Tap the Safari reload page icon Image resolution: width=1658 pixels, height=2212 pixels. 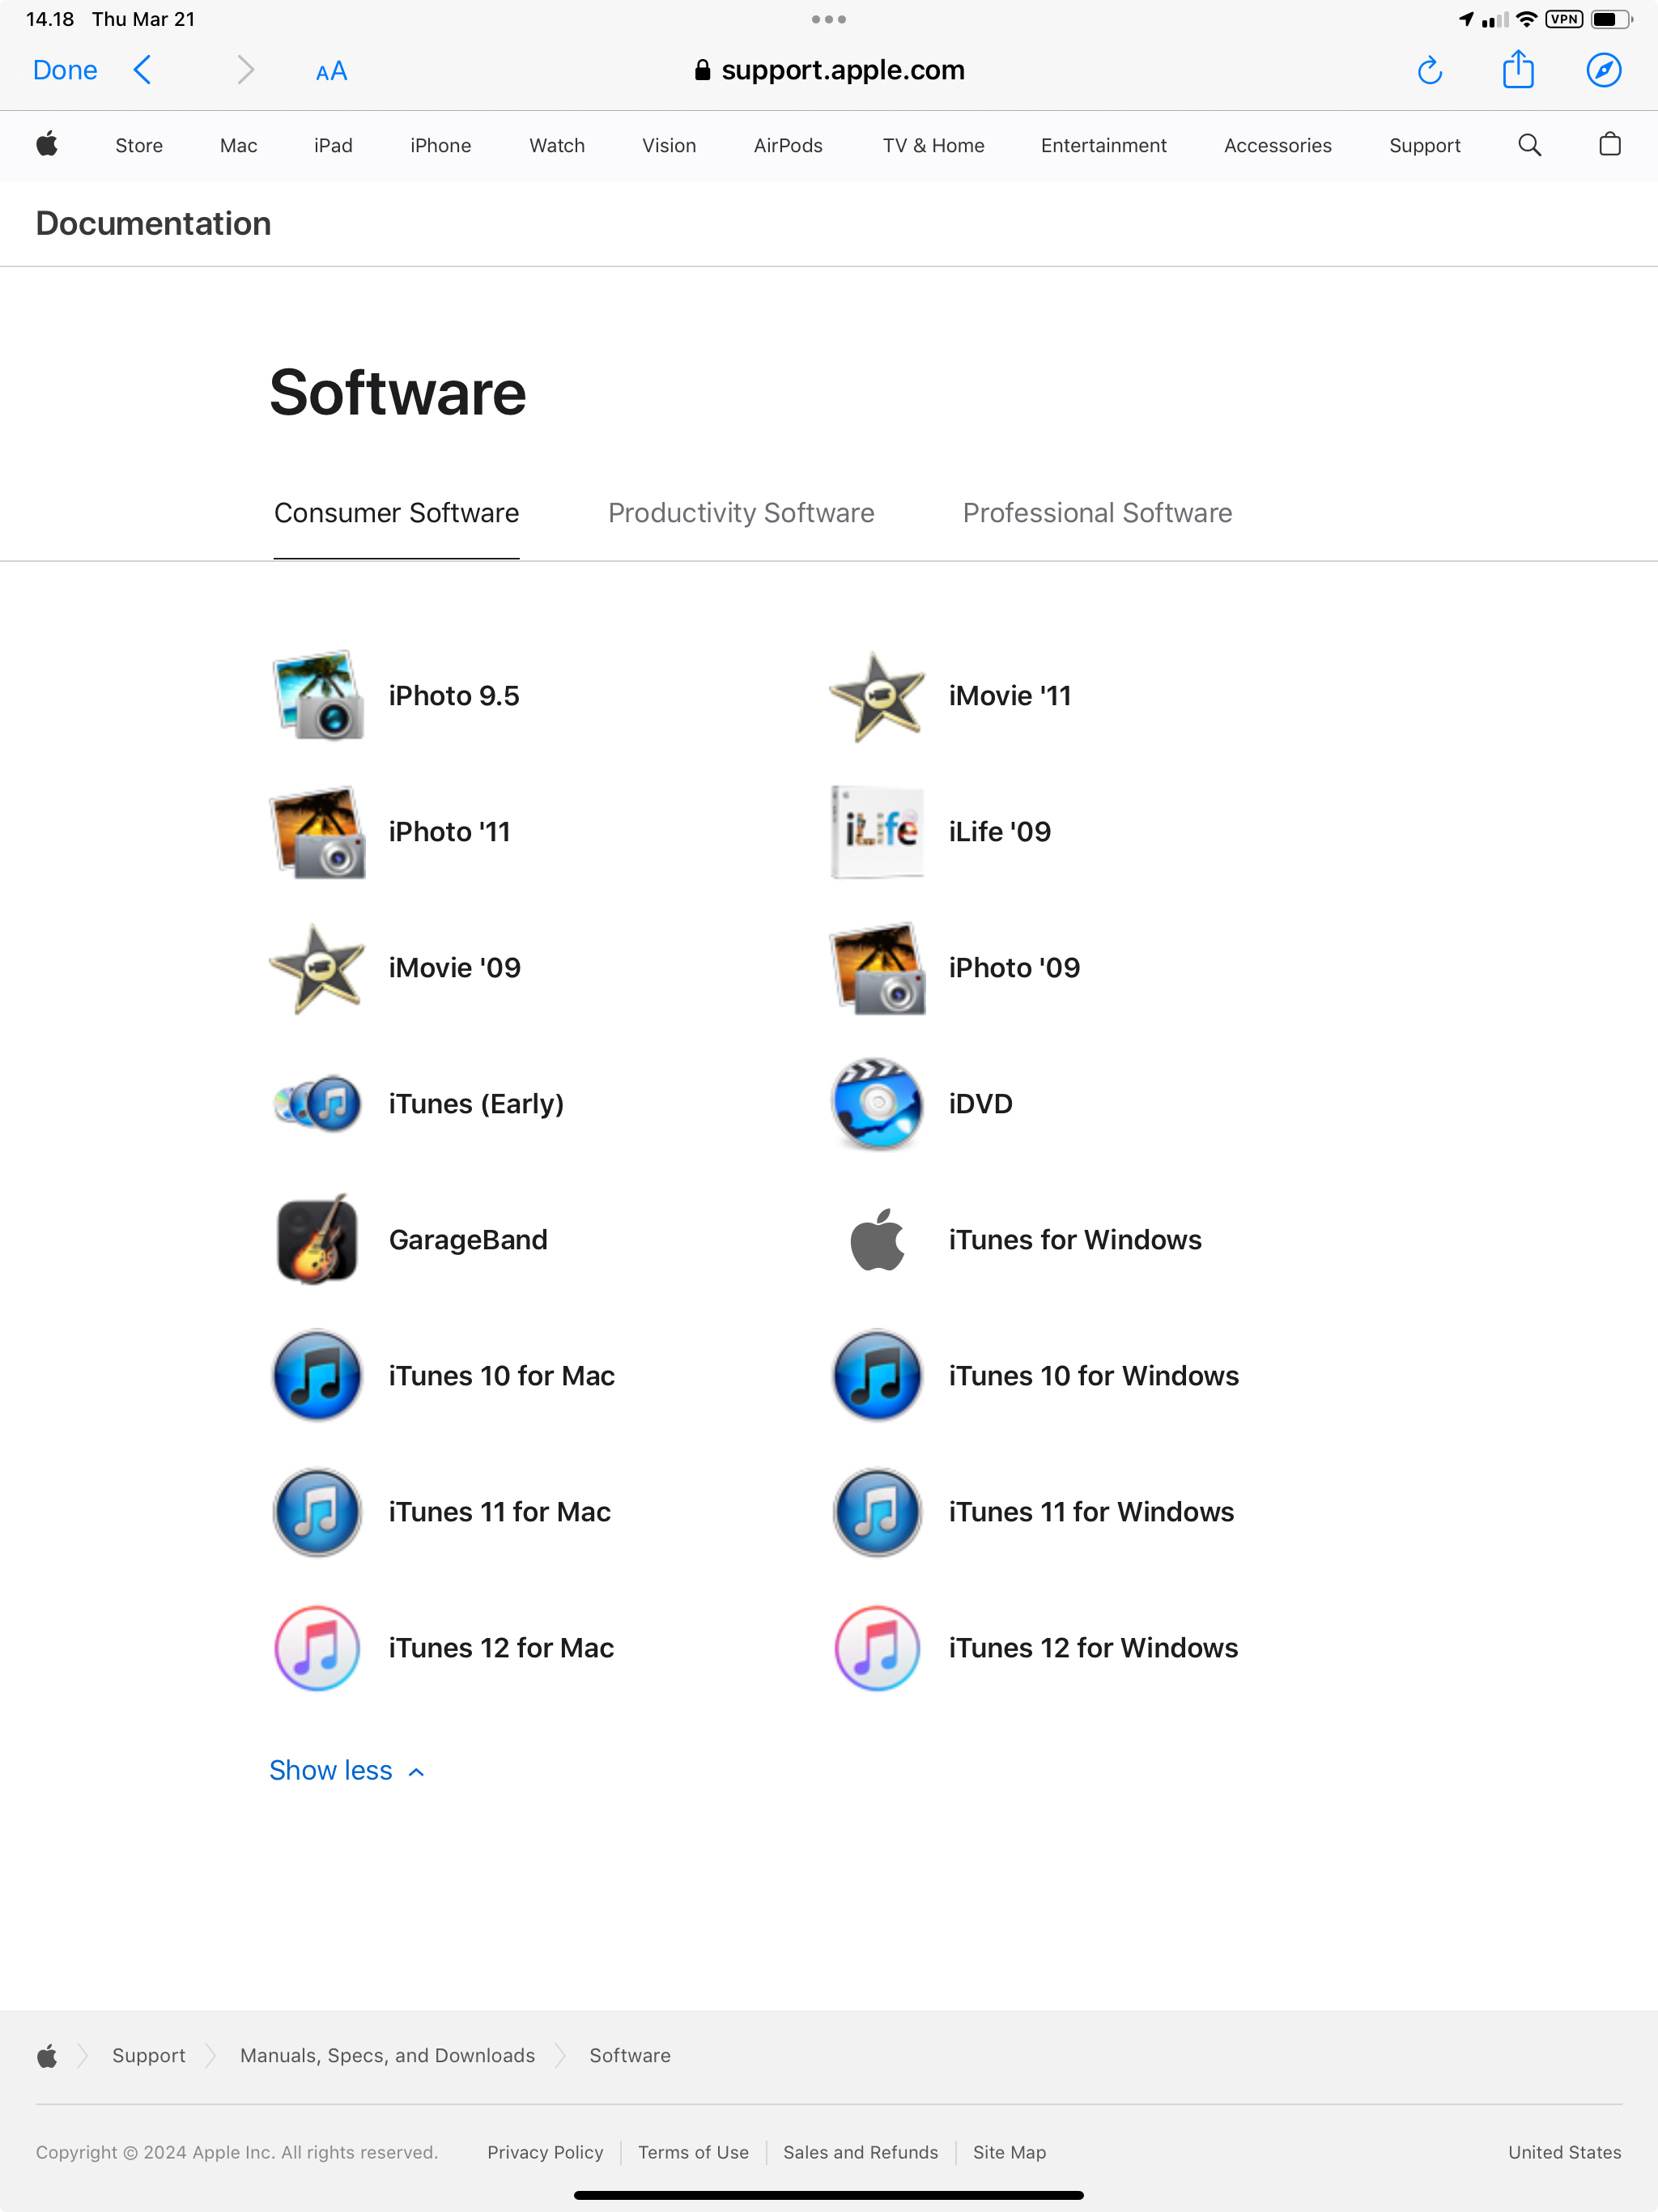1429,70
